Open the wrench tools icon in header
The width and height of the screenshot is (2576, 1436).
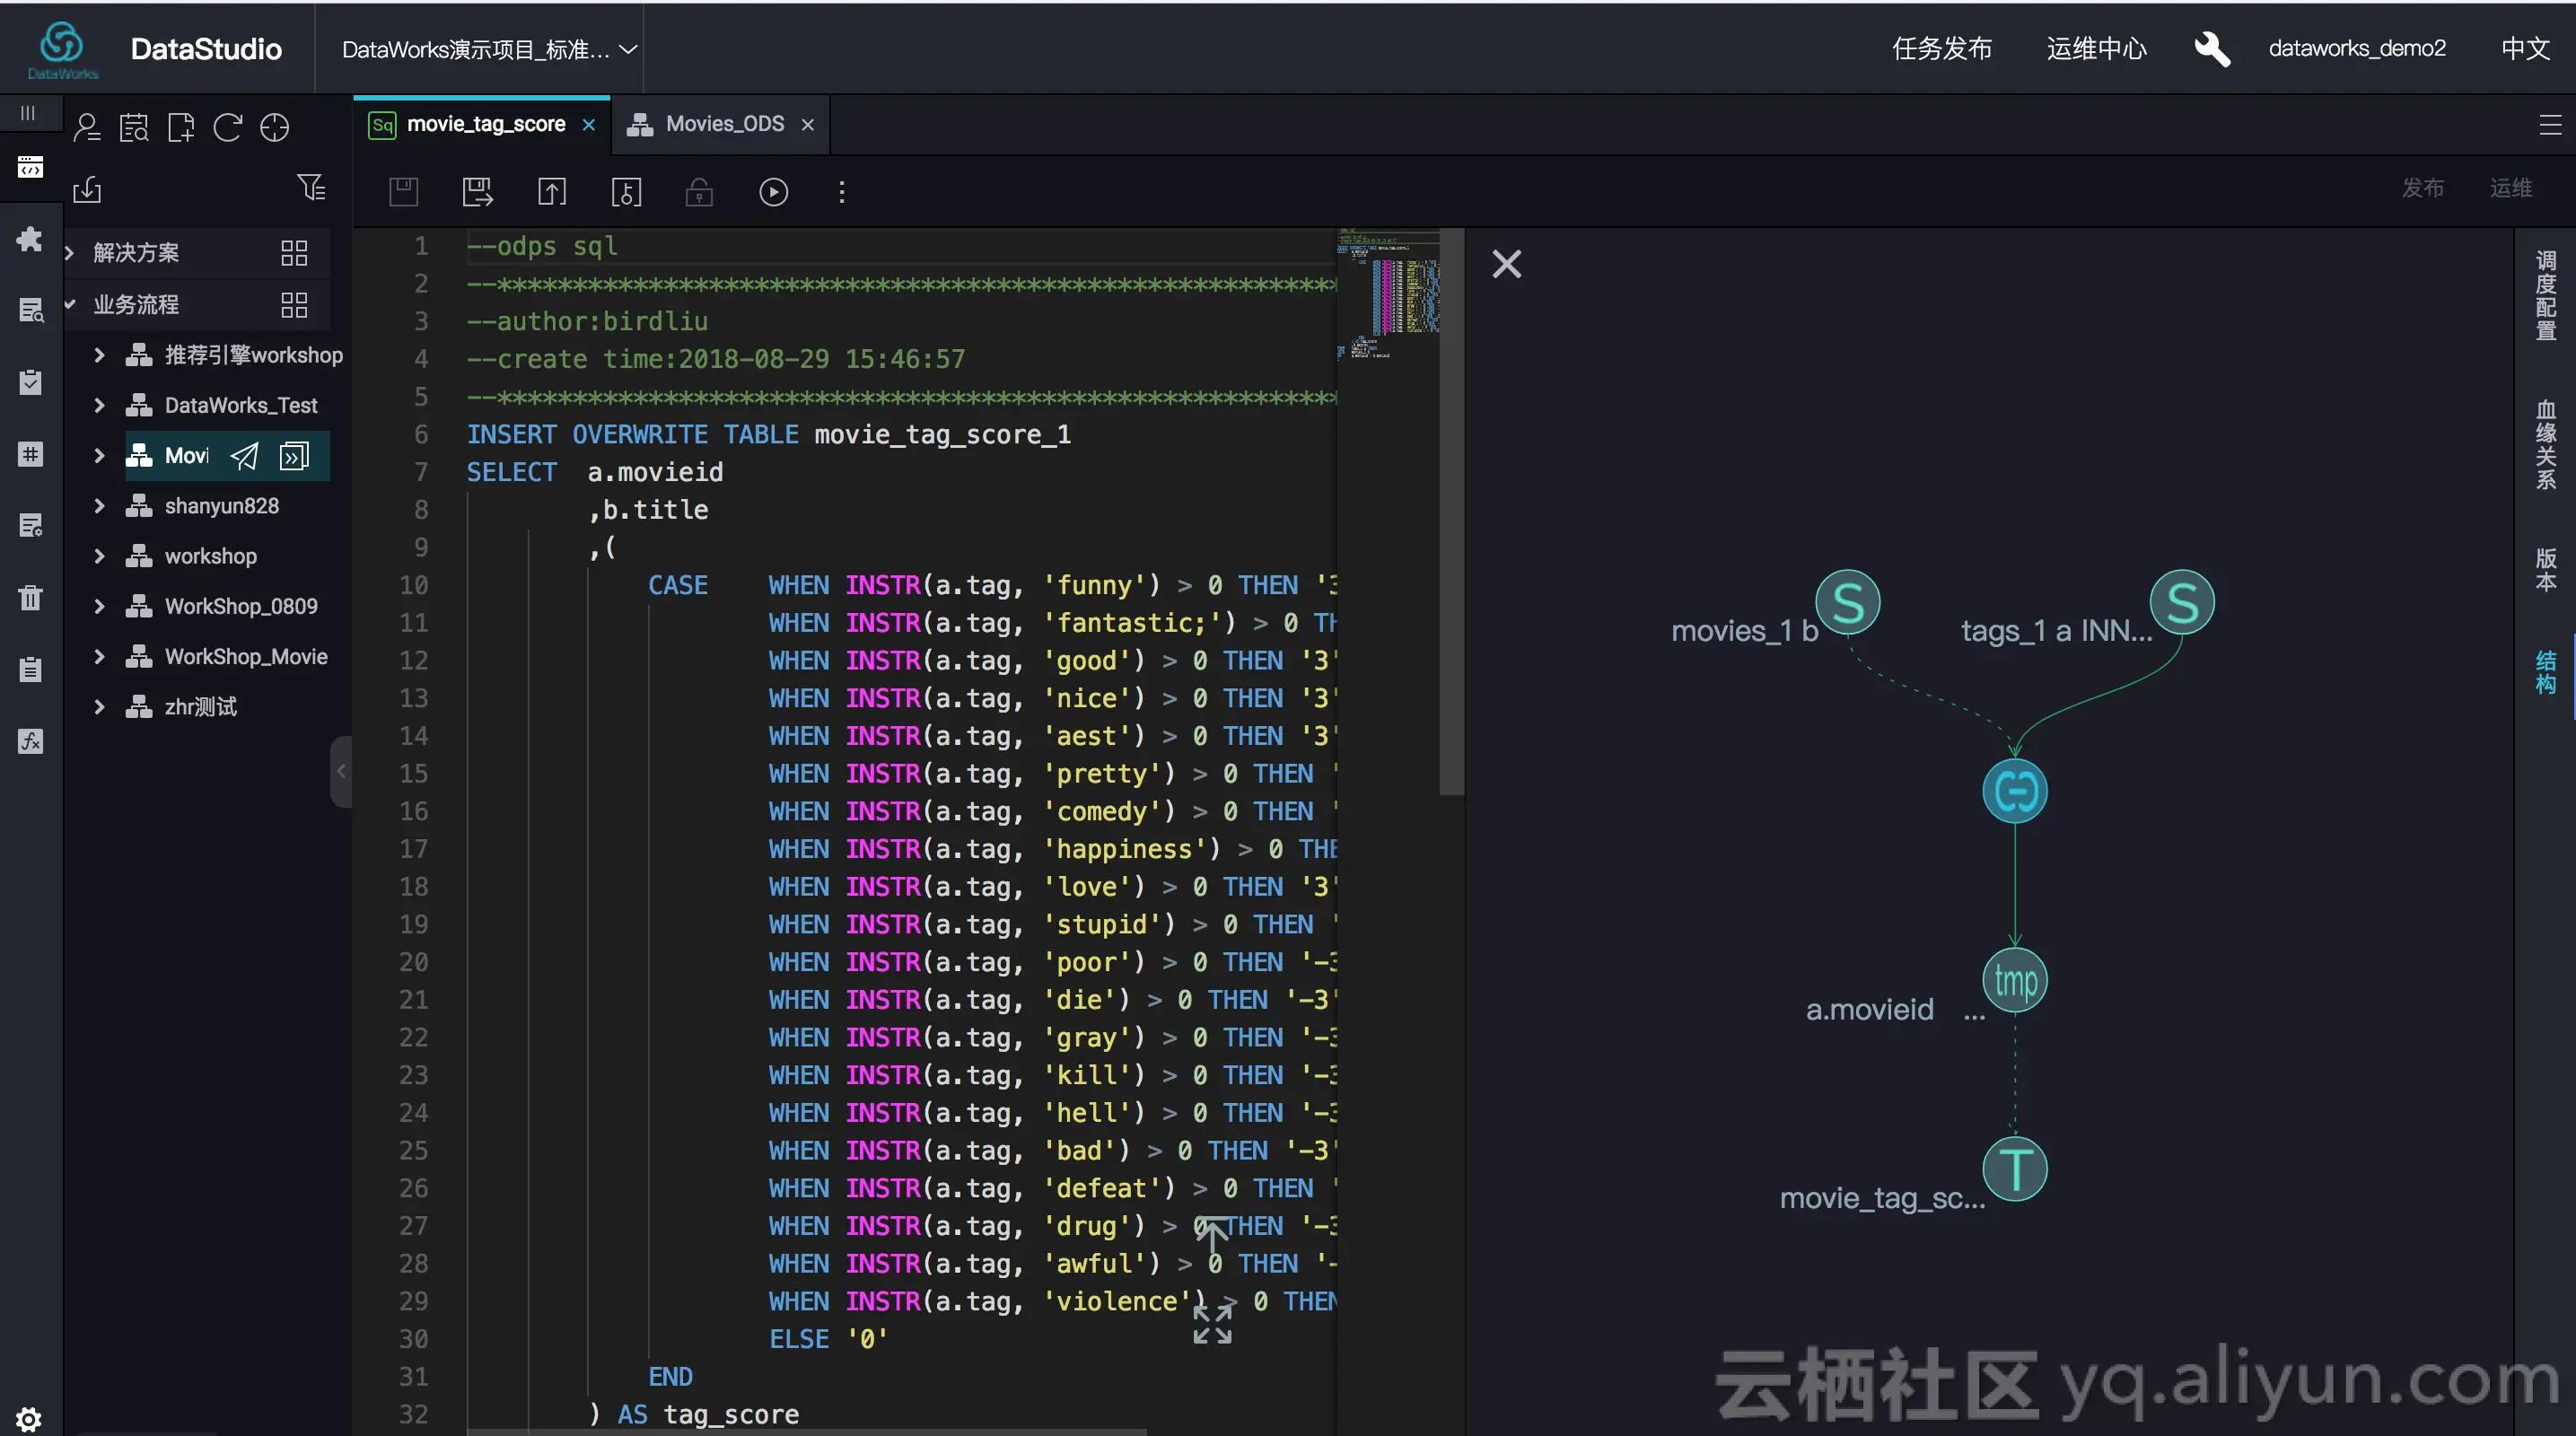click(2211, 48)
